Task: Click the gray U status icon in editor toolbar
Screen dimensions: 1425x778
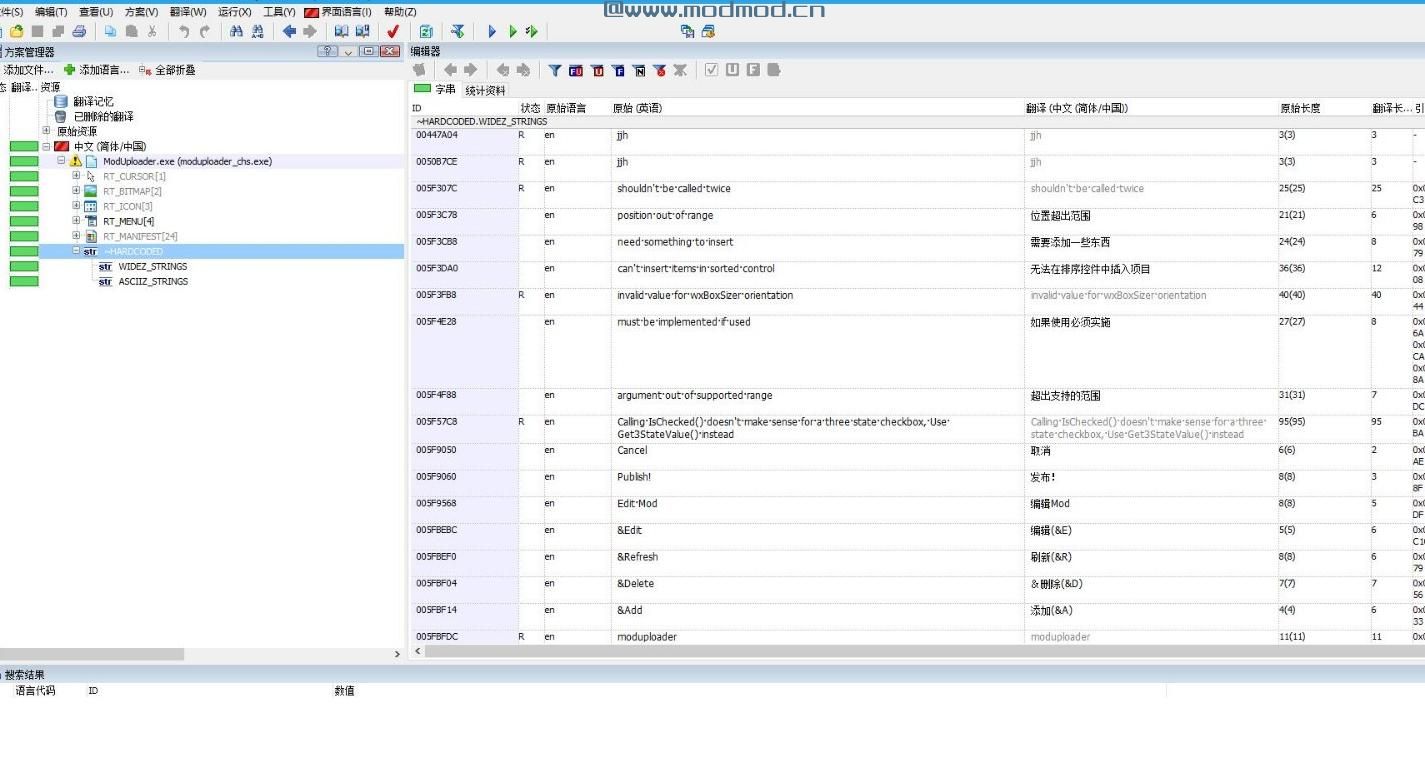Action: click(x=733, y=70)
